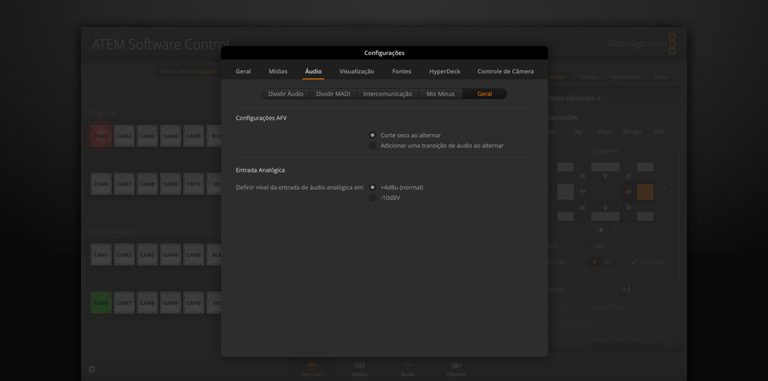Choose Corte seco ao alternar option
This screenshot has height=381, width=768.
[373, 135]
